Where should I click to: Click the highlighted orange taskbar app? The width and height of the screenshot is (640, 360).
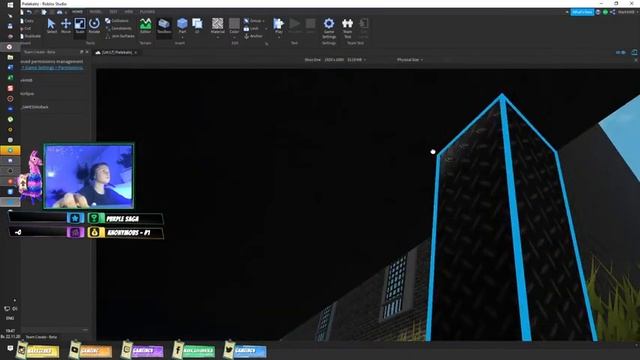[x=10, y=150]
